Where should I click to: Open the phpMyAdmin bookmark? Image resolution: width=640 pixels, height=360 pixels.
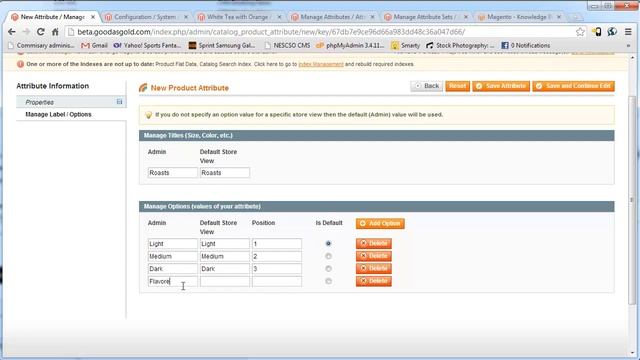point(350,45)
